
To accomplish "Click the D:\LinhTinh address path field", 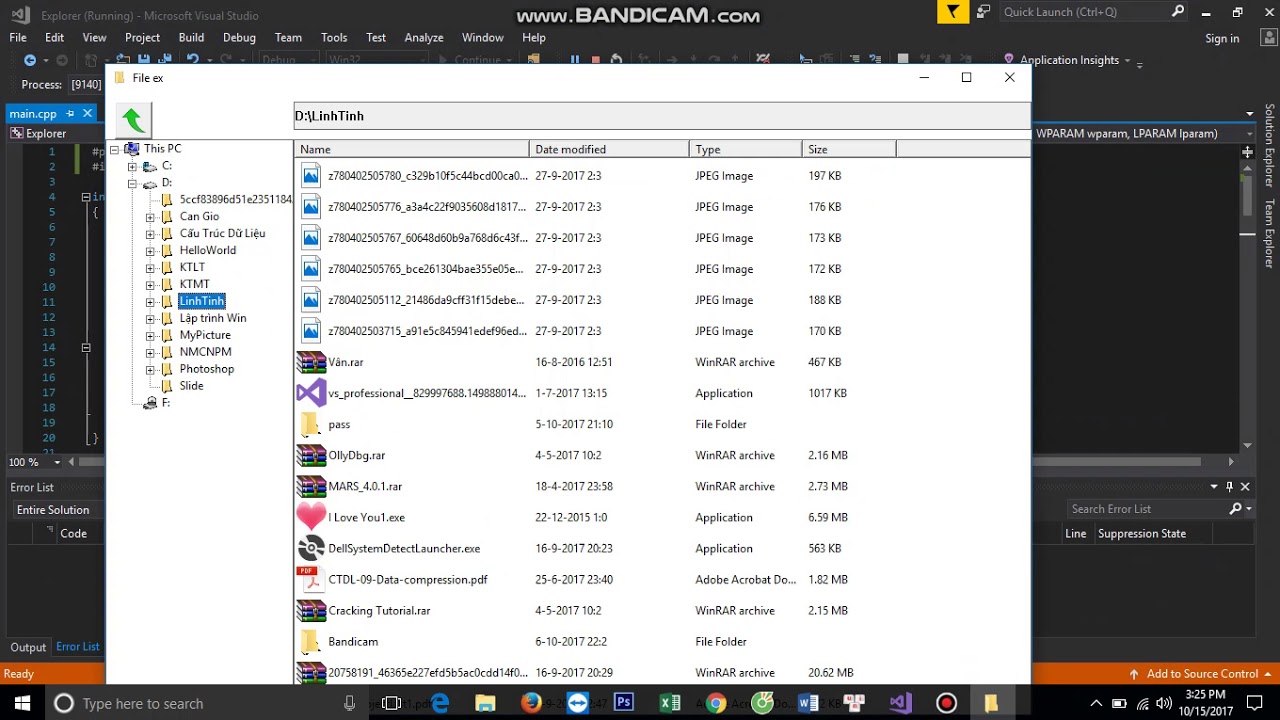I will tap(662, 116).
